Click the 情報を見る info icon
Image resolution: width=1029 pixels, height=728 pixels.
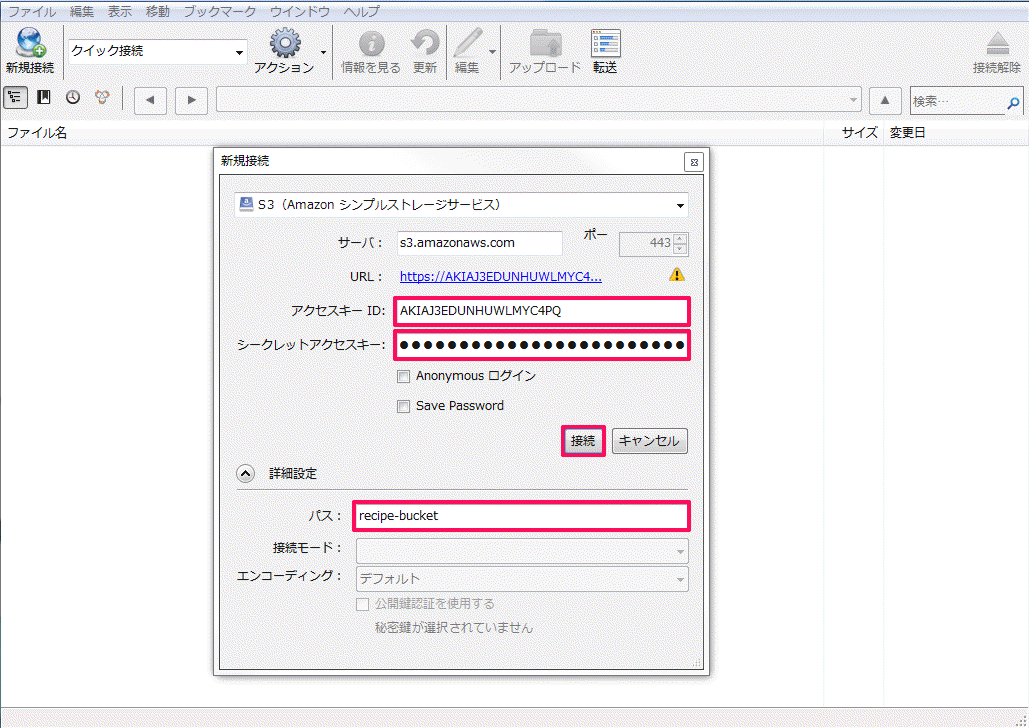pyautogui.click(x=371, y=43)
